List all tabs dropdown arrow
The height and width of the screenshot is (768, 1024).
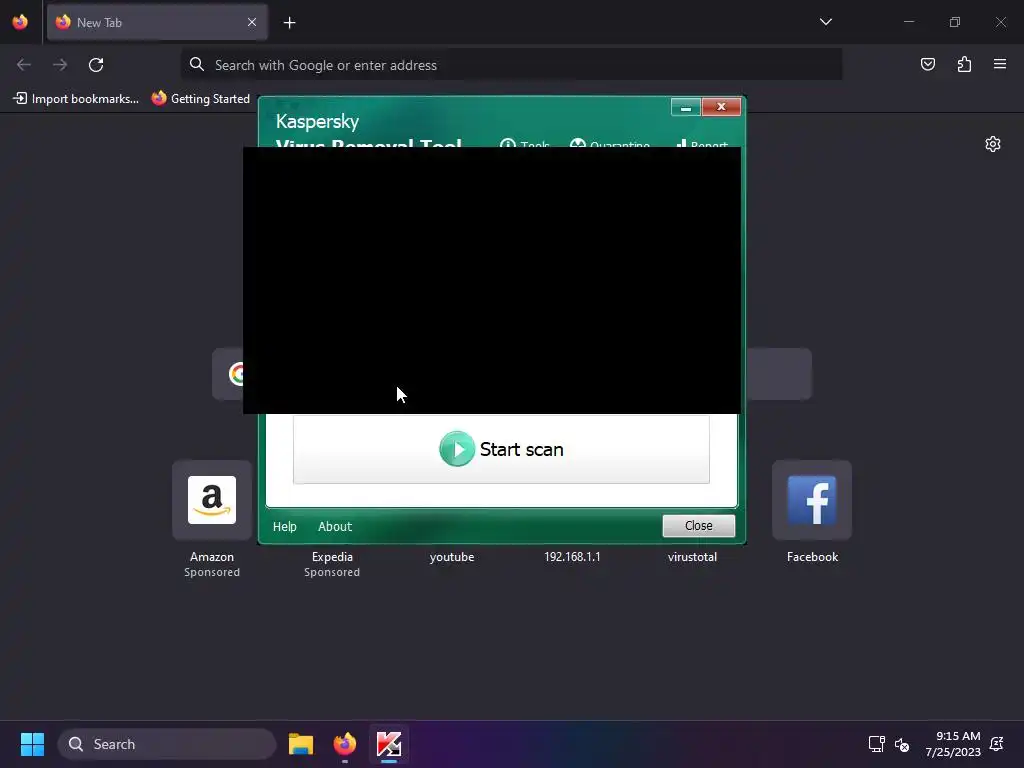(x=825, y=22)
